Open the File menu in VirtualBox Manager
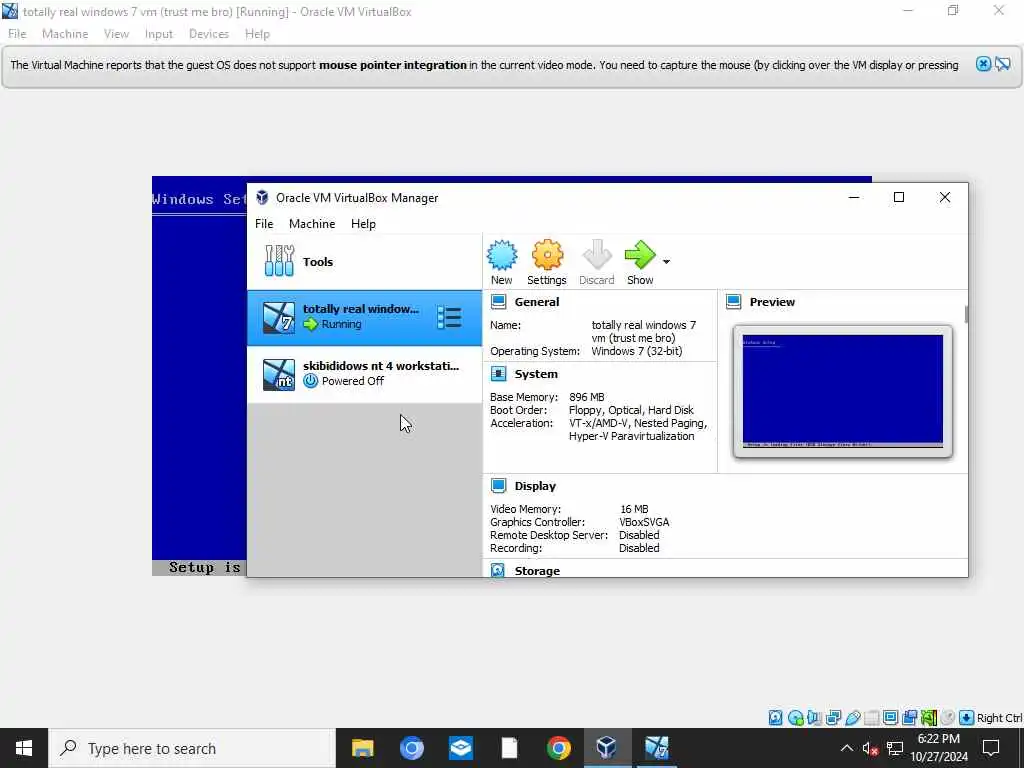This screenshot has height=768, width=1024. [264, 224]
